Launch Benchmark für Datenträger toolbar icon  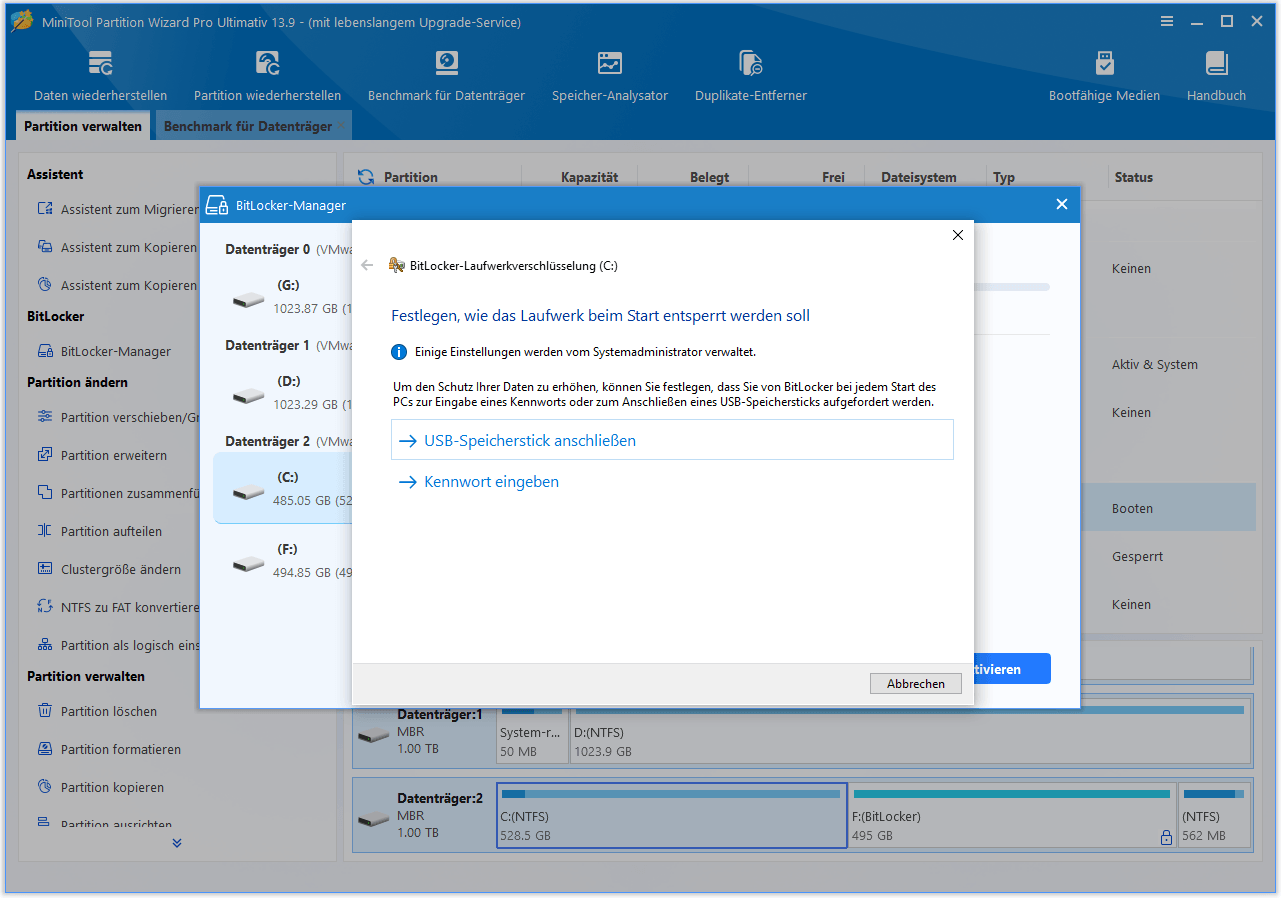[446, 76]
